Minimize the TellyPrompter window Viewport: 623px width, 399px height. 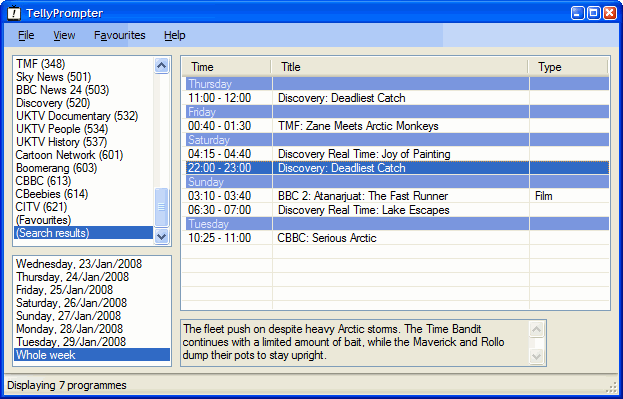[x=578, y=13]
